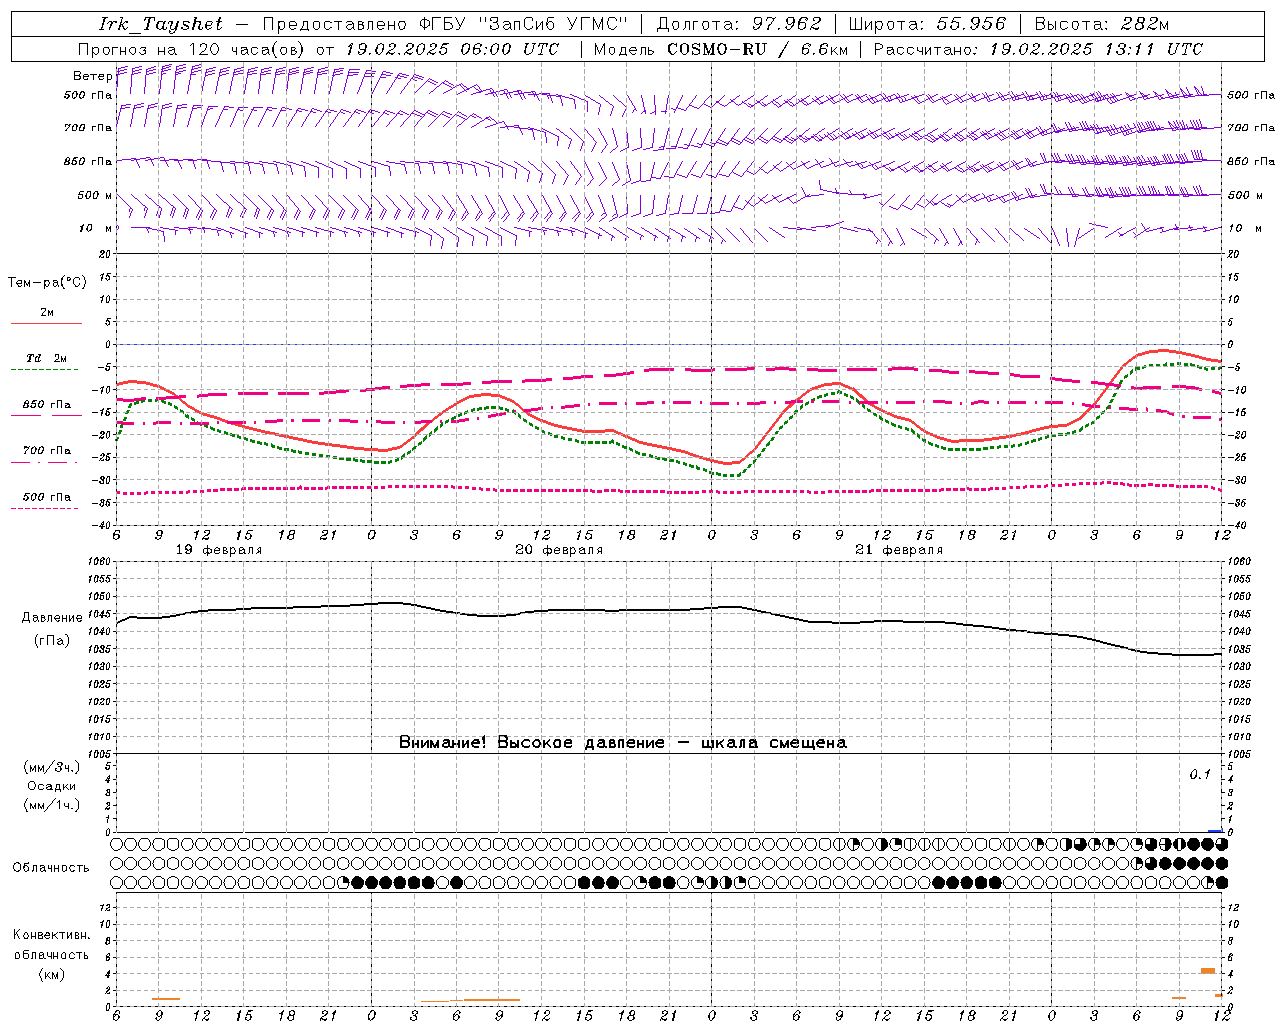Click the '20 февраля' date label
The width and height of the screenshot is (1280, 1024).
coord(559,550)
